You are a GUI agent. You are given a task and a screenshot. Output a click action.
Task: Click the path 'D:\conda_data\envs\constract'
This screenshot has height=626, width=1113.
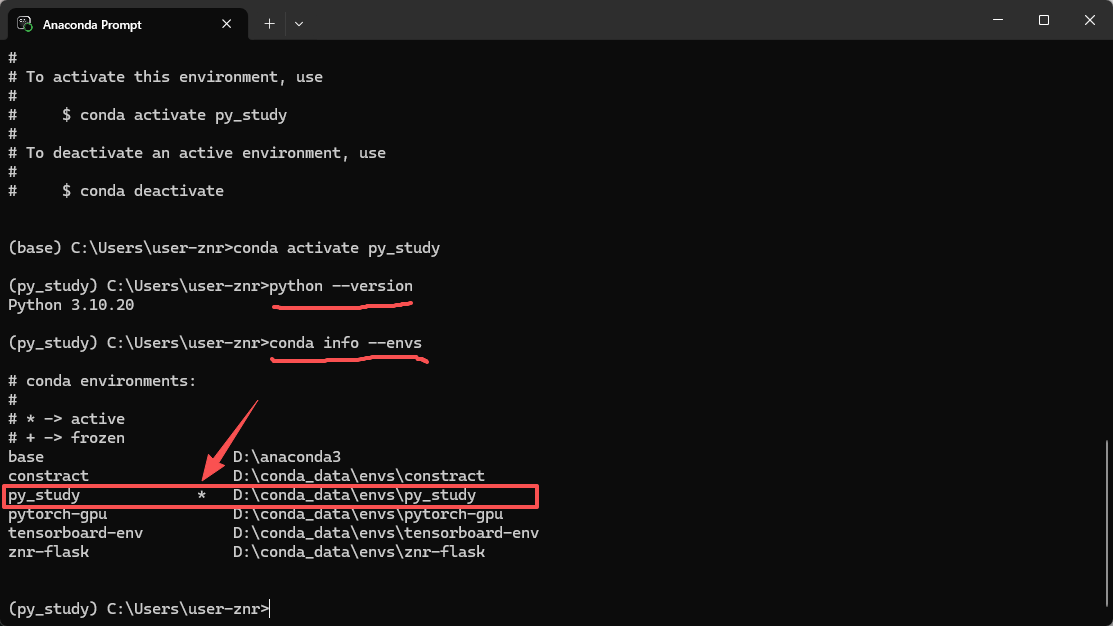(x=358, y=476)
